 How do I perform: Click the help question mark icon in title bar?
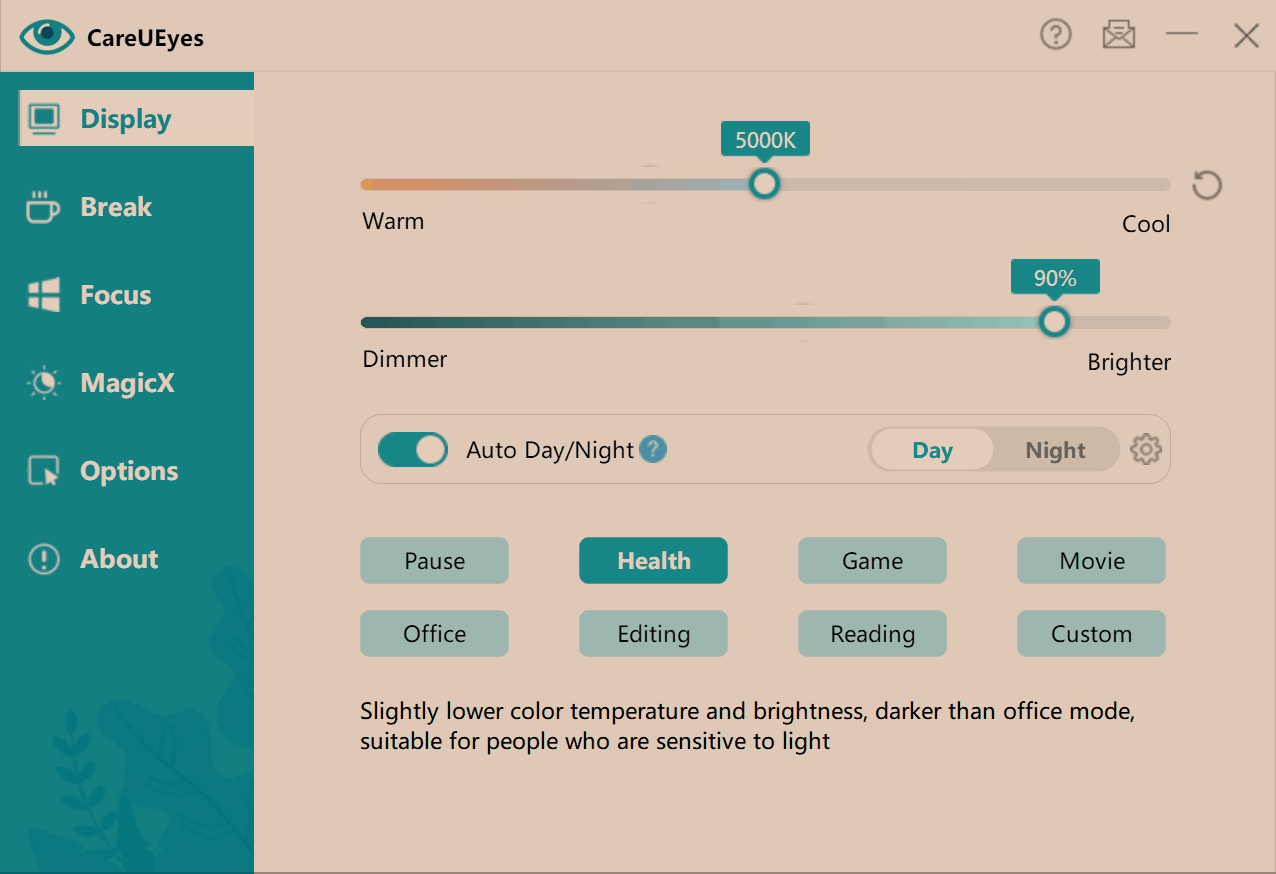click(x=1056, y=36)
